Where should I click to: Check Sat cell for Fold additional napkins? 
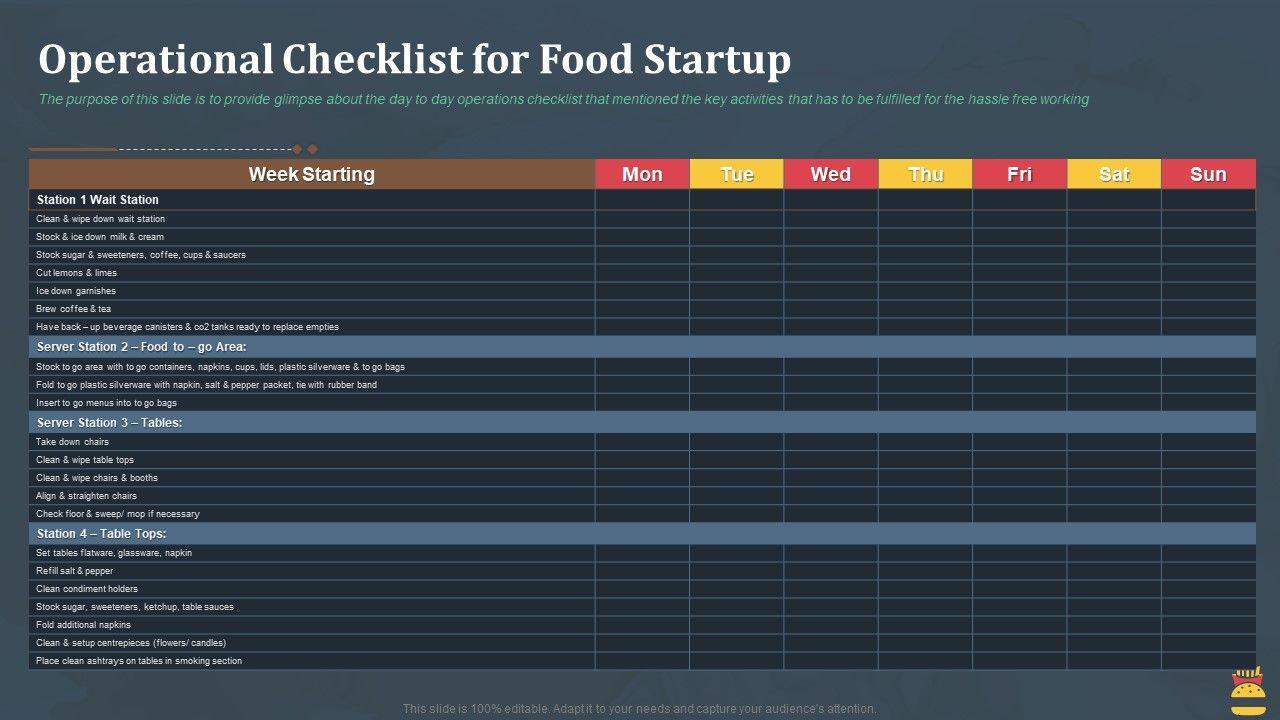[1114, 625]
